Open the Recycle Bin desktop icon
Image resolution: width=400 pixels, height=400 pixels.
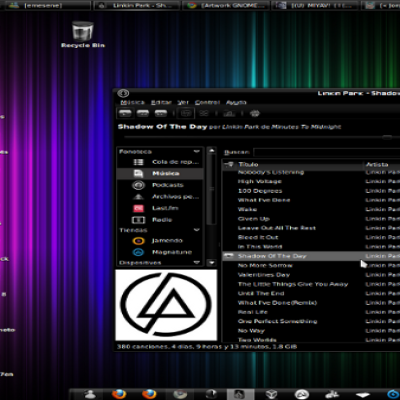pos(83,35)
